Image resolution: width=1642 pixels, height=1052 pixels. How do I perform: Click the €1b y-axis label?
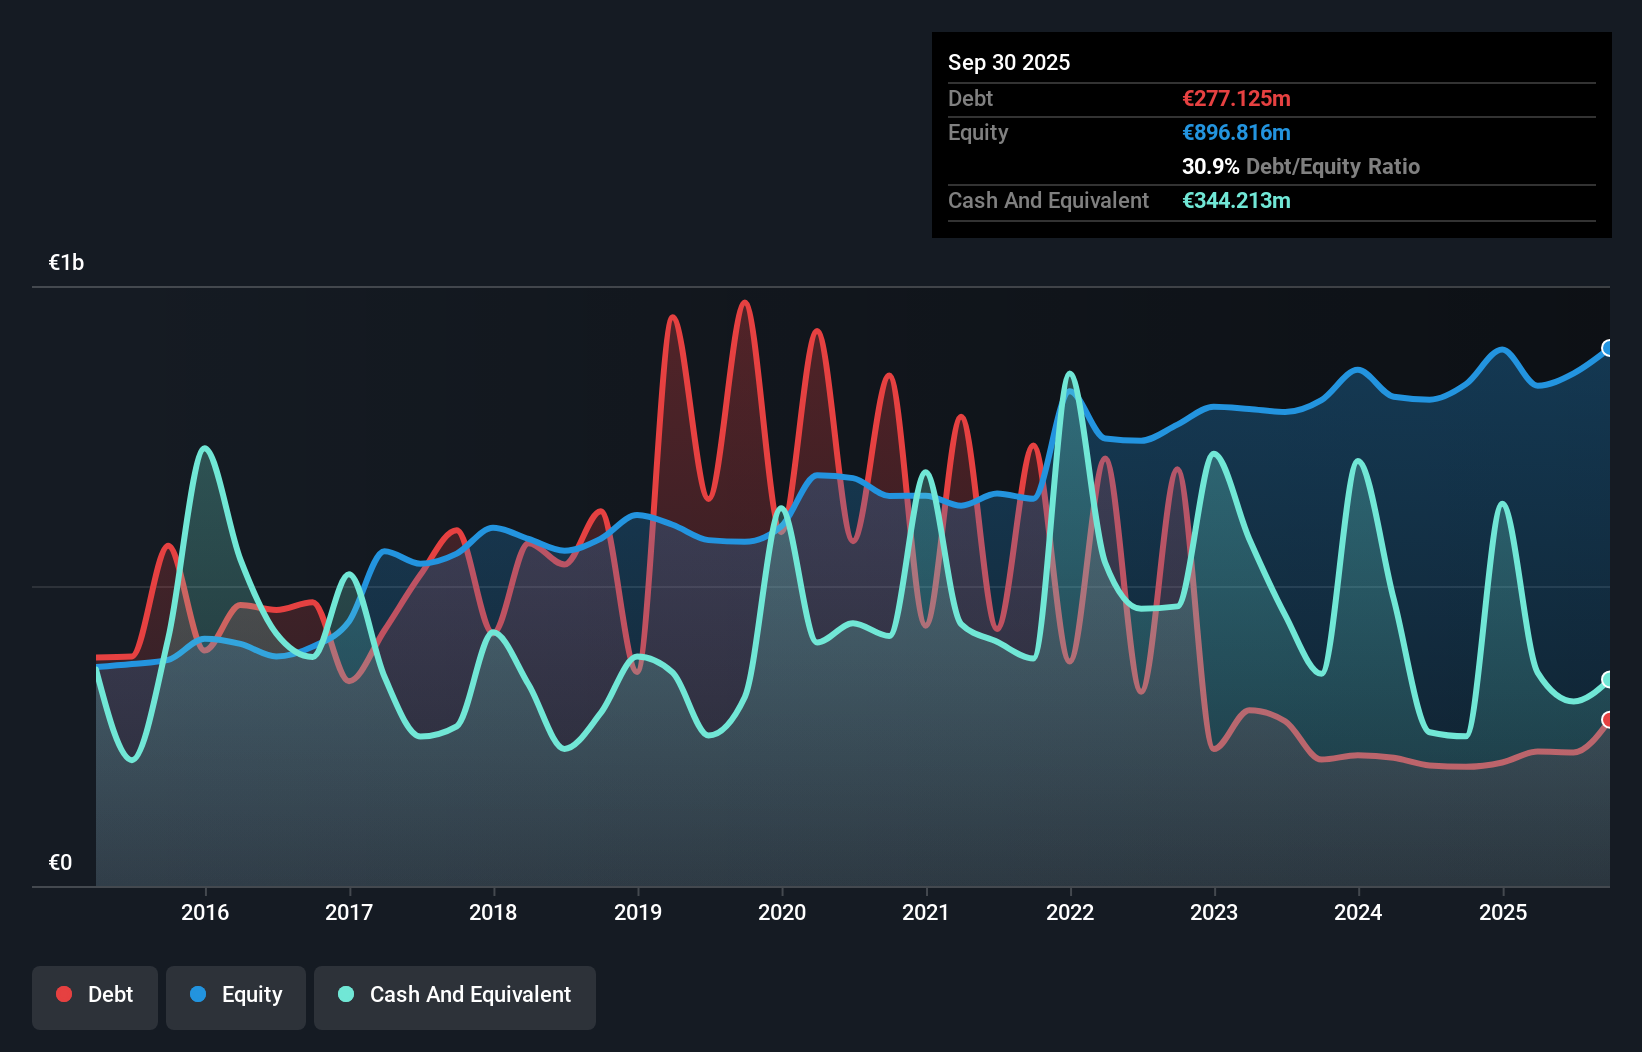66,263
